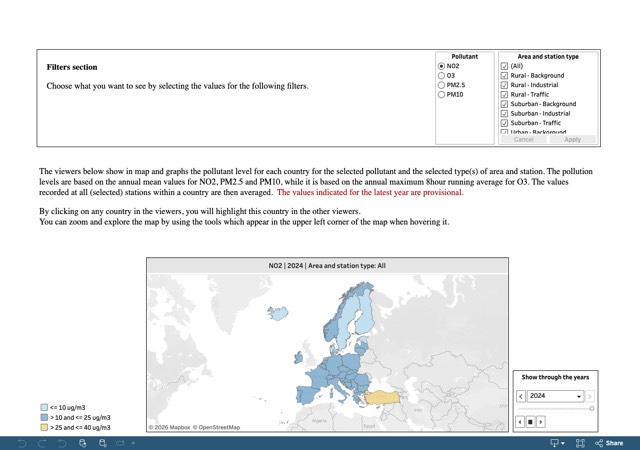The height and width of the screenshot is (450, 640).
Task: Click the <= 10 ug/m3 legend swatch
Action: [44, 407]
